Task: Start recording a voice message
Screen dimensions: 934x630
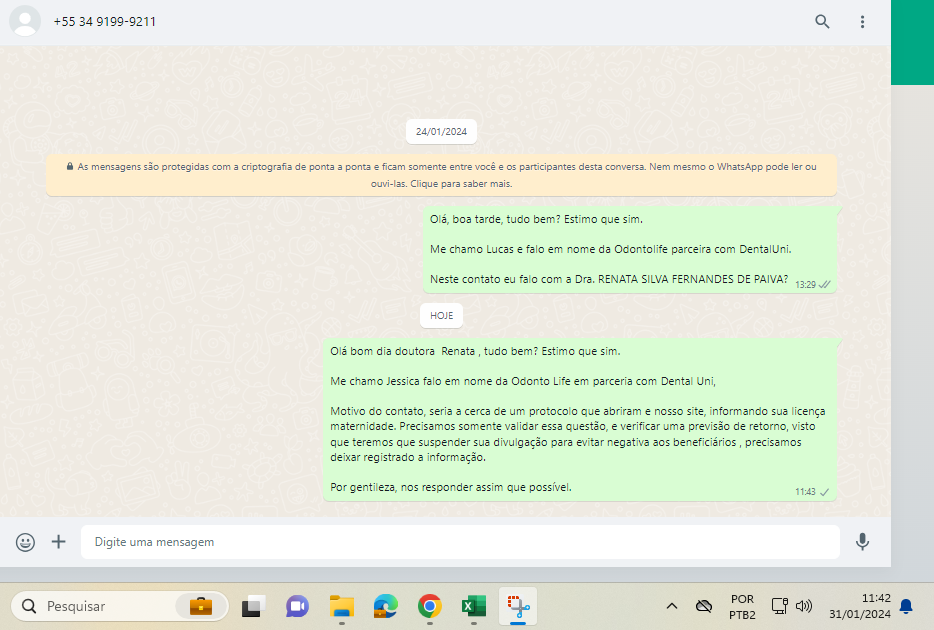Action: click(x=862, y=542)
